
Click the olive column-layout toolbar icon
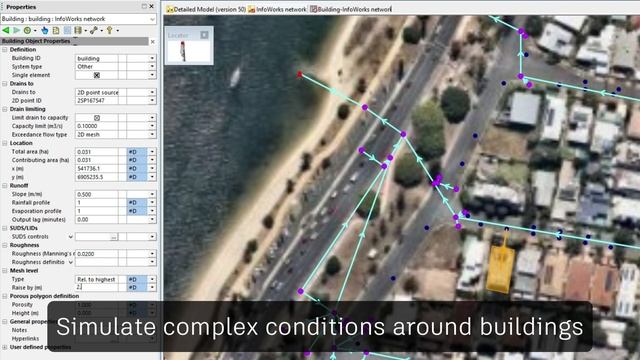pos(78,31)
